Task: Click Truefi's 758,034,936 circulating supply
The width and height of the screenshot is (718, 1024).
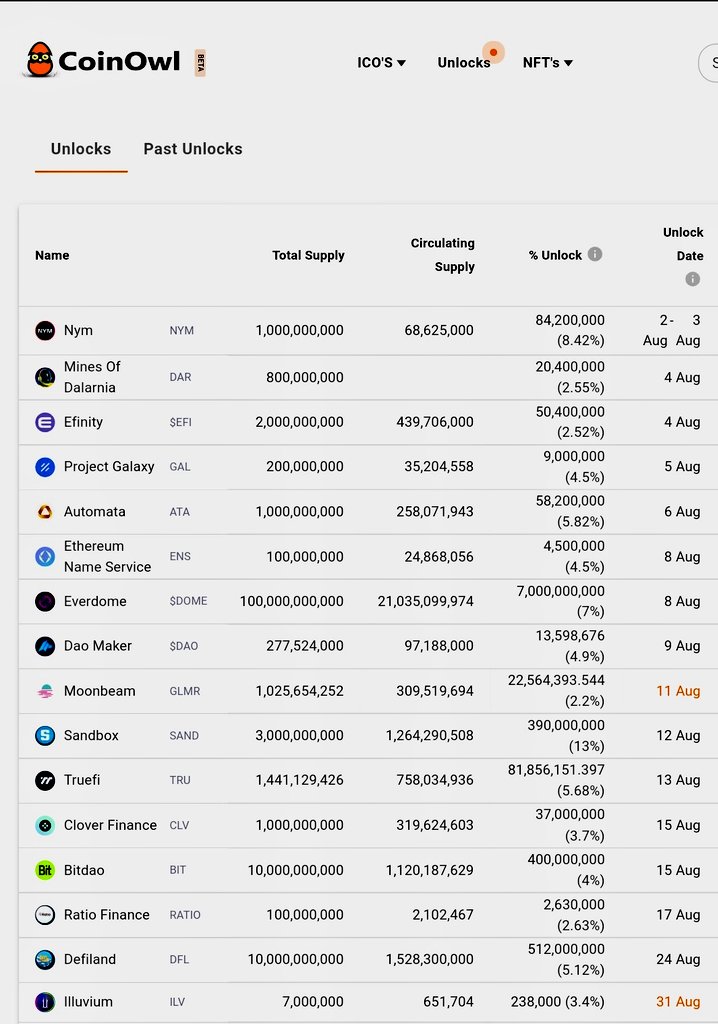Action: tap(435, 780)
